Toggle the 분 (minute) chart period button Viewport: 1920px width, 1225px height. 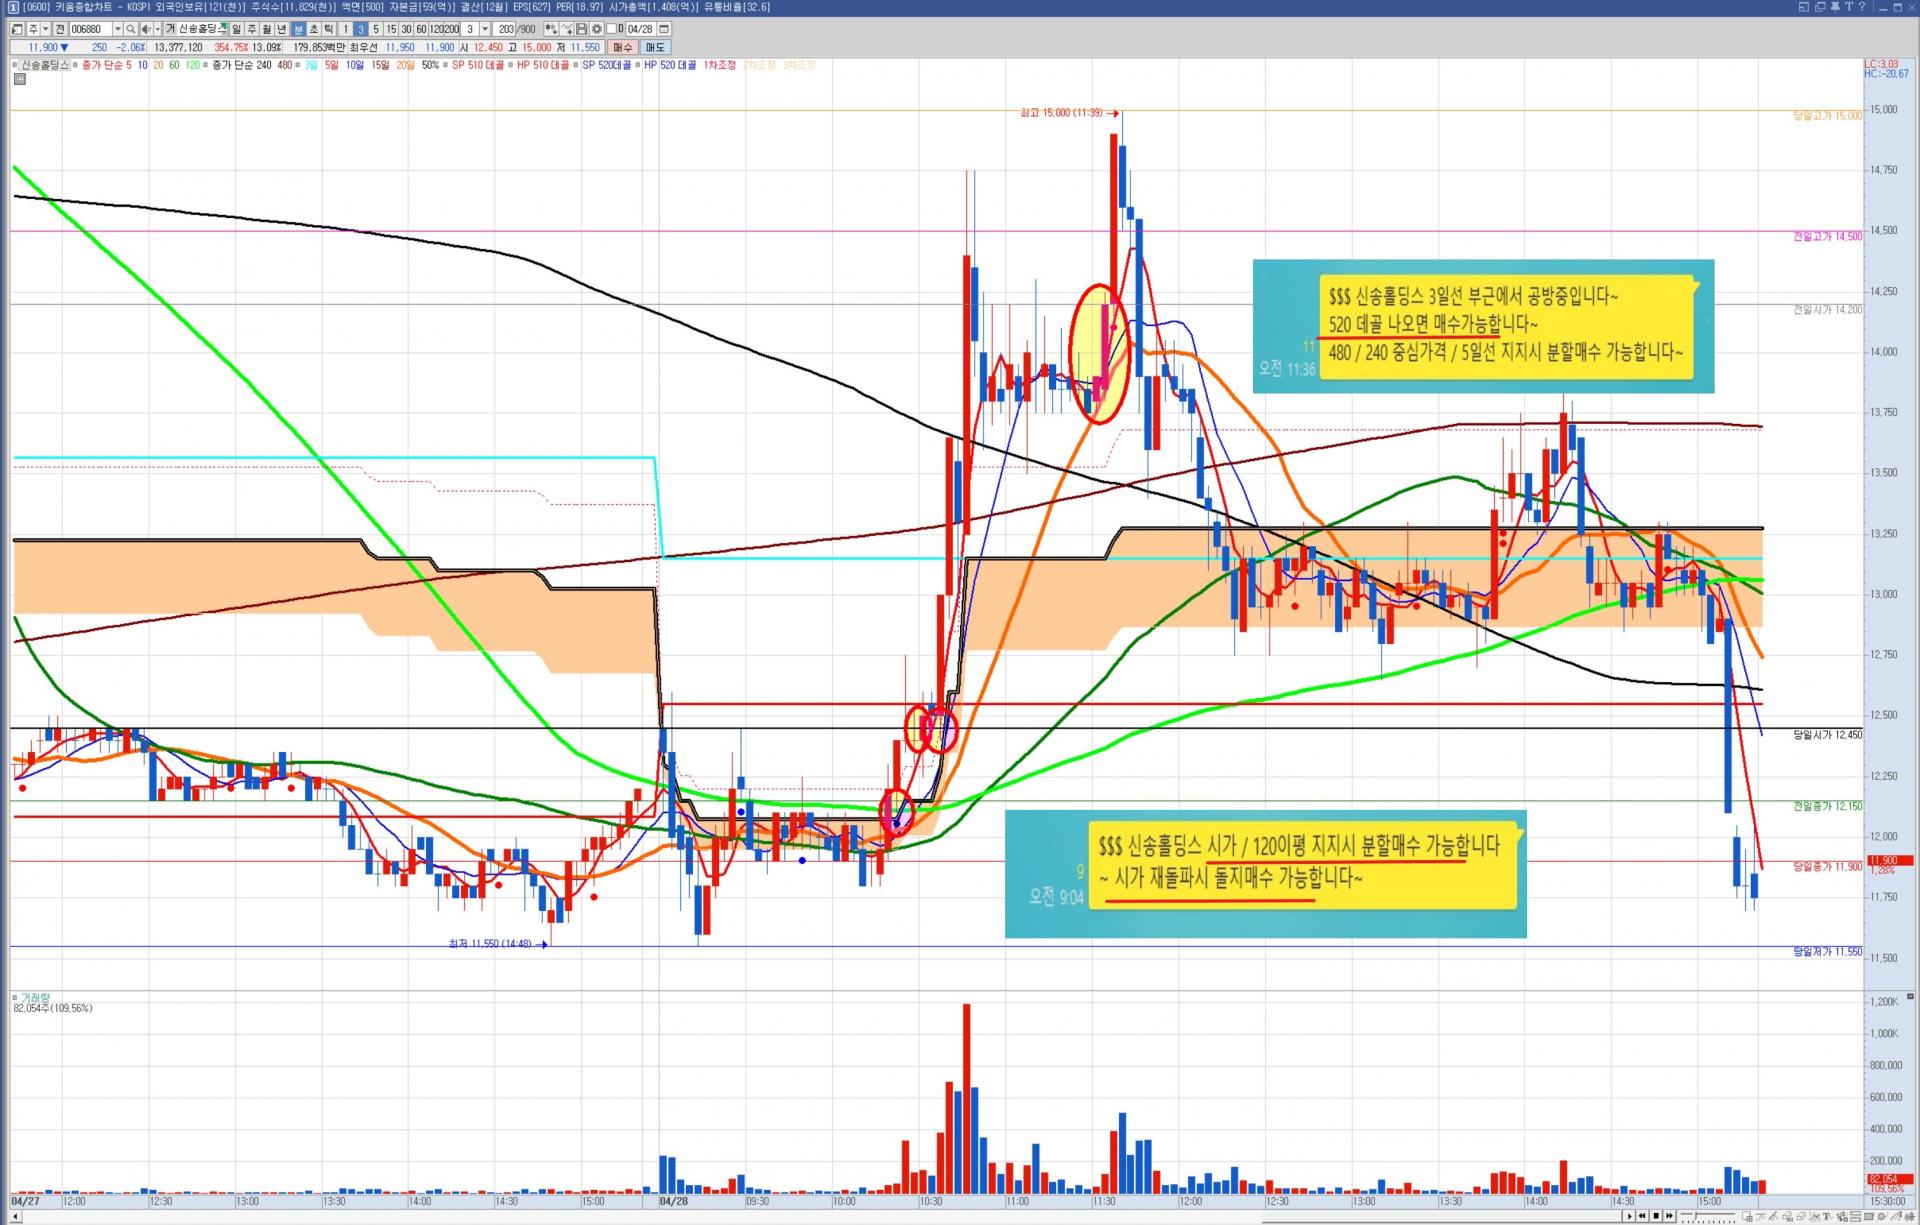pyautogui.click(x=298, y=29)
